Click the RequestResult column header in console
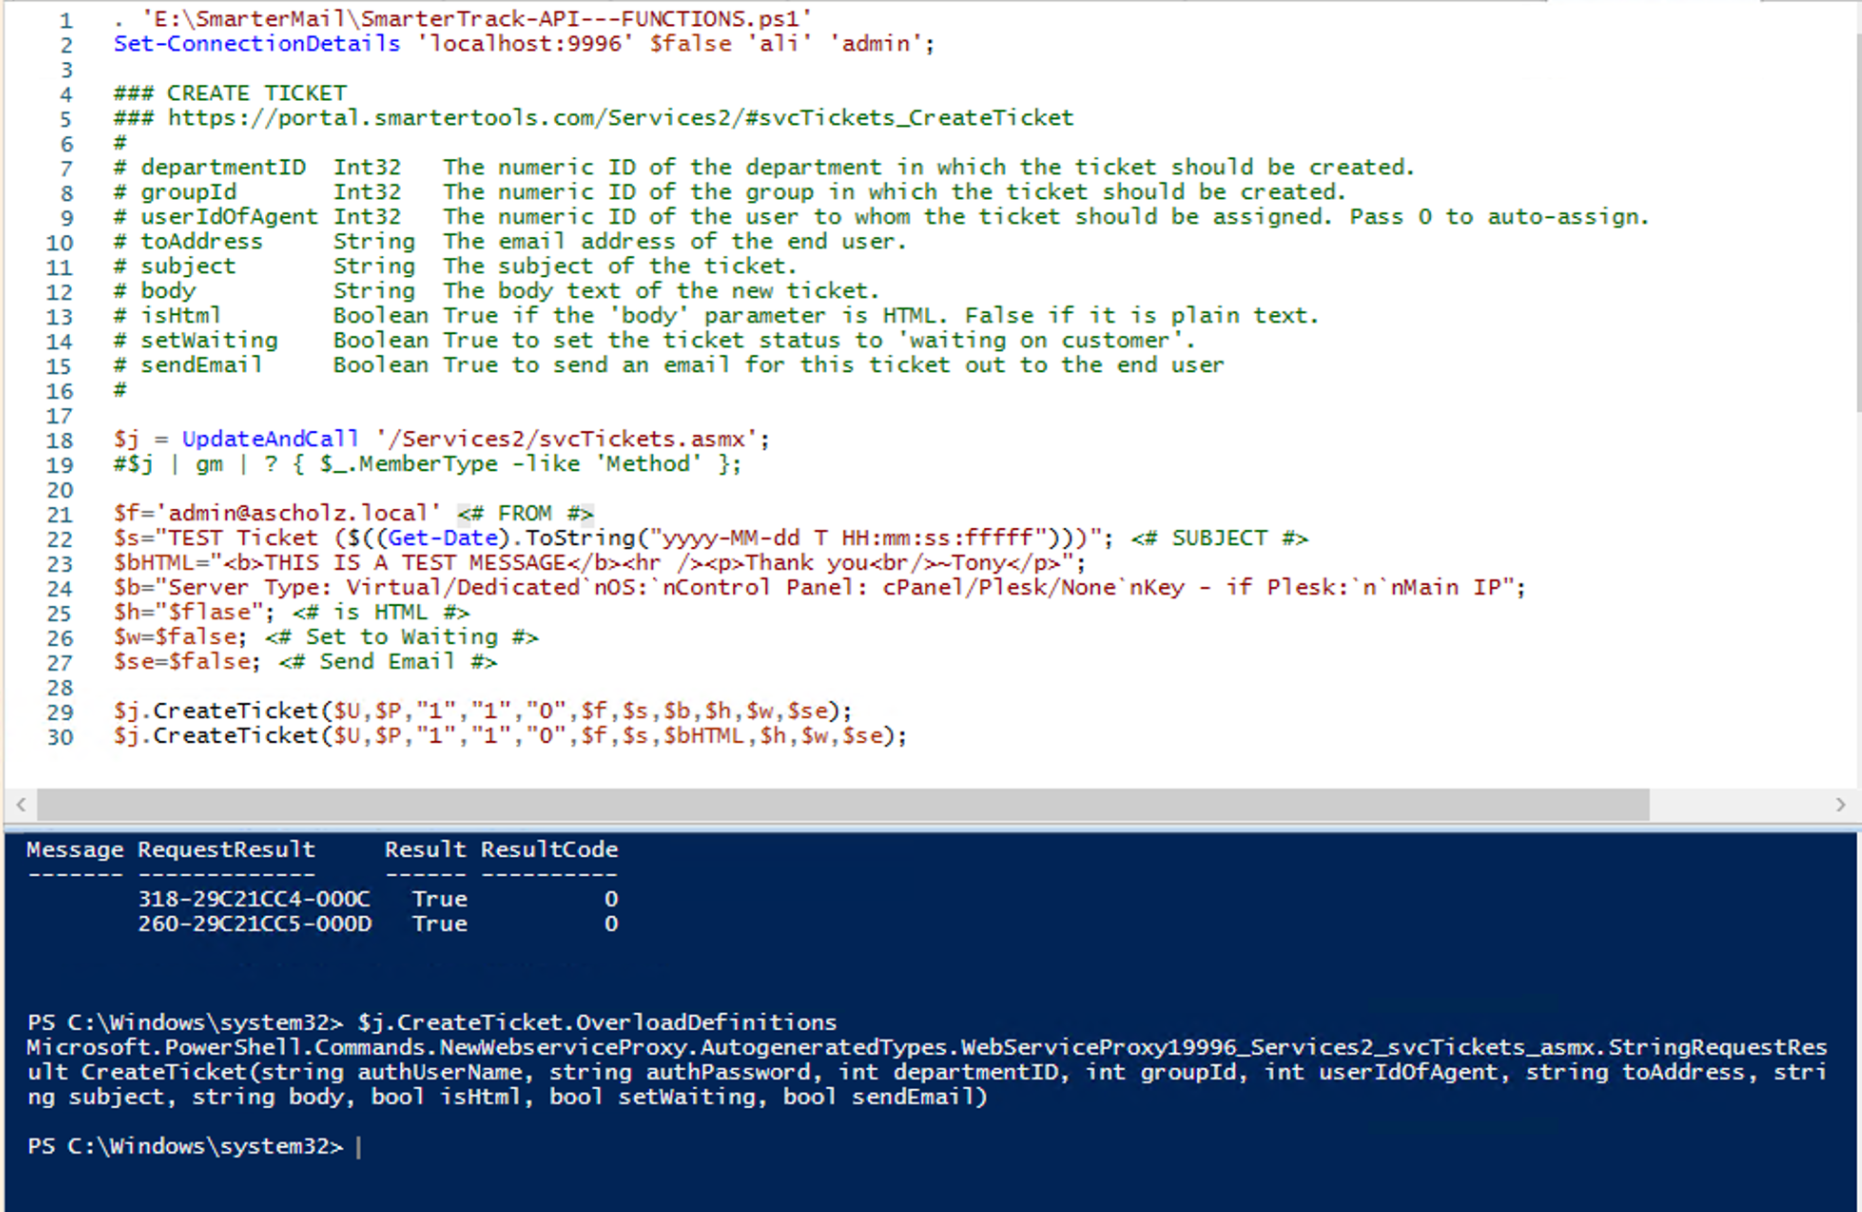Image resolution: width=1862 pixels, height=1212 pixels. click(x=226, y=850)
